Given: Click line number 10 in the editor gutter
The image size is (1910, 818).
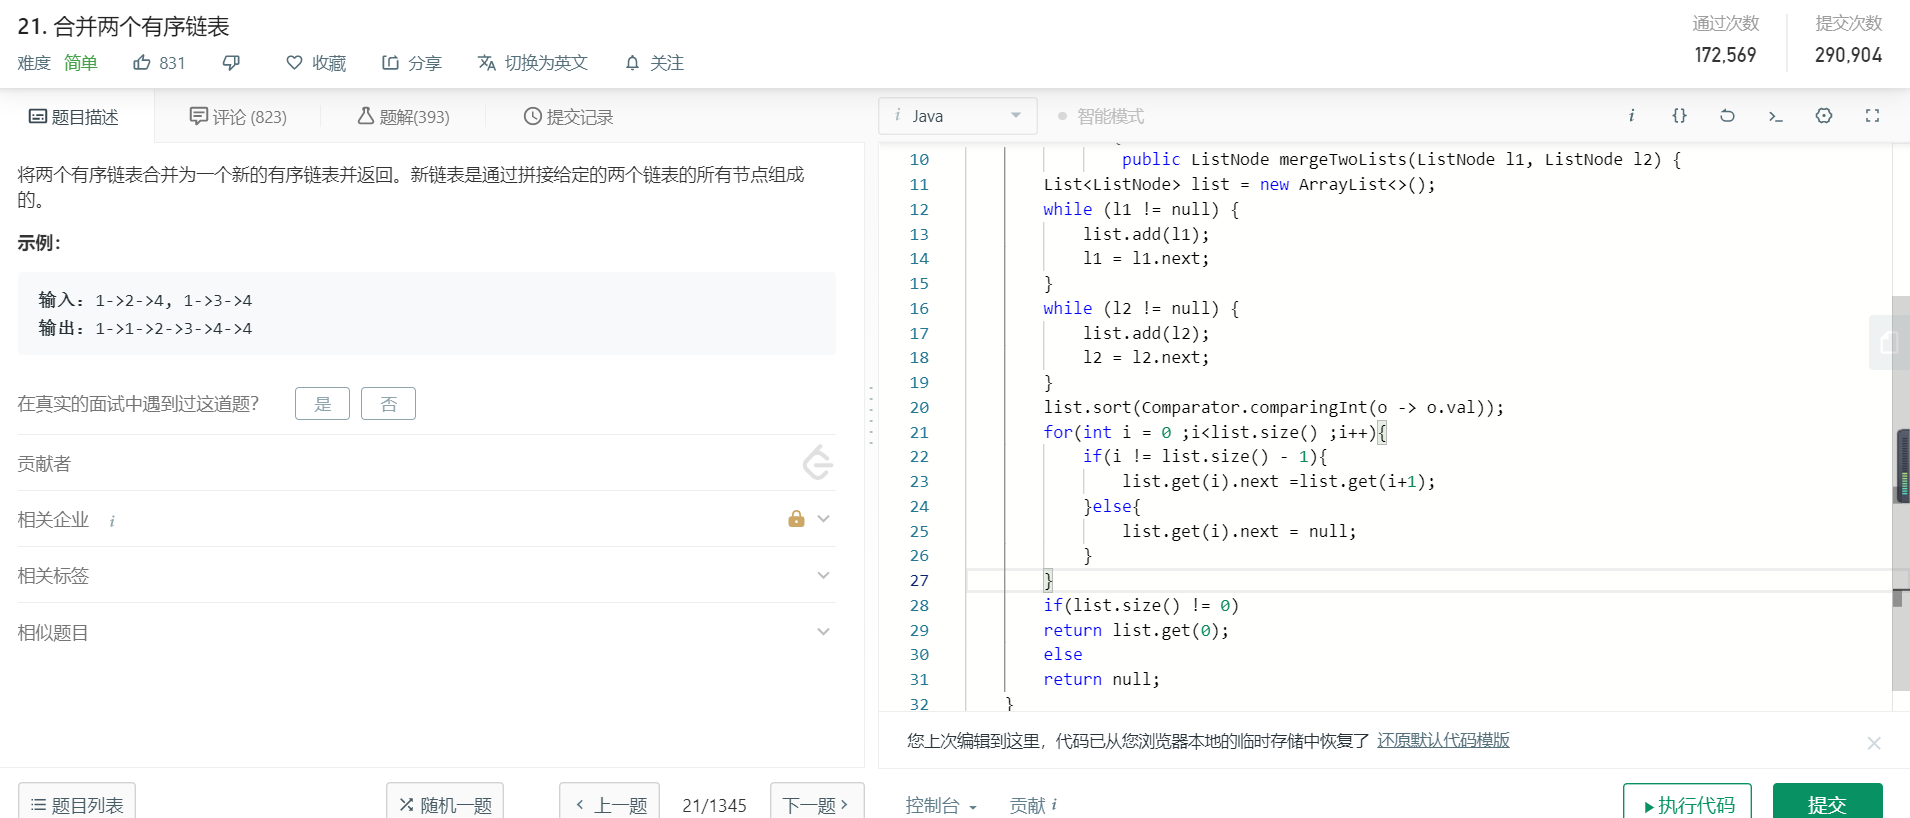Looking at the screenshot, I should coord(919,159).
